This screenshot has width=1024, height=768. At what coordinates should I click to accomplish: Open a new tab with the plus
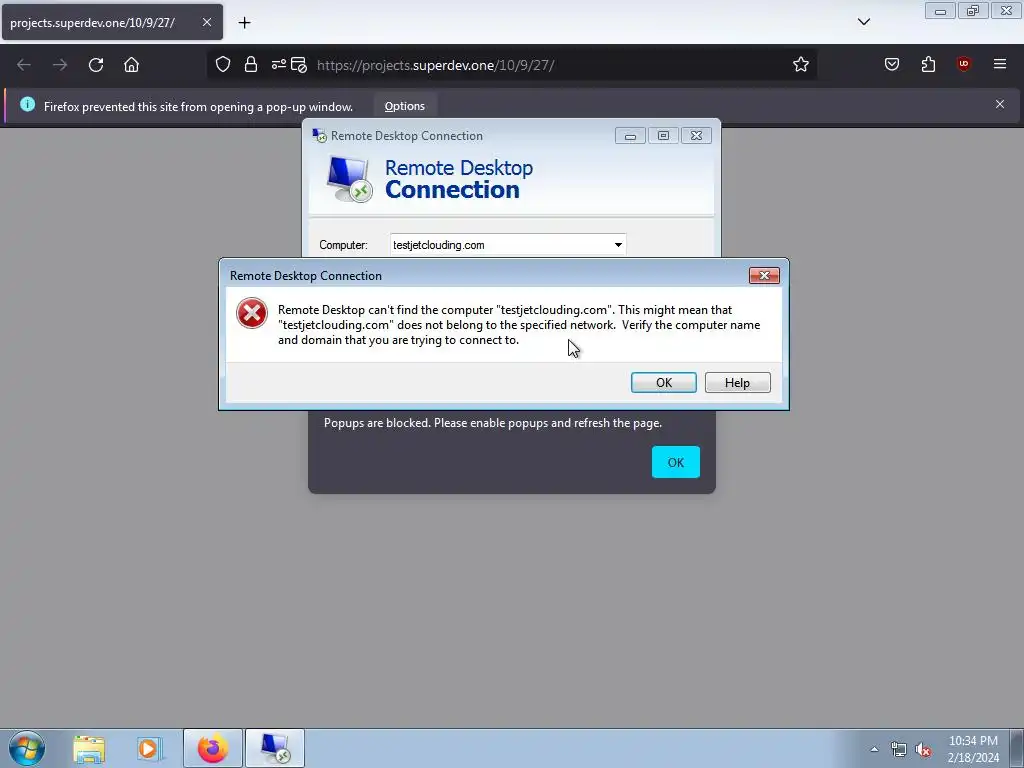tap(244, 23)
